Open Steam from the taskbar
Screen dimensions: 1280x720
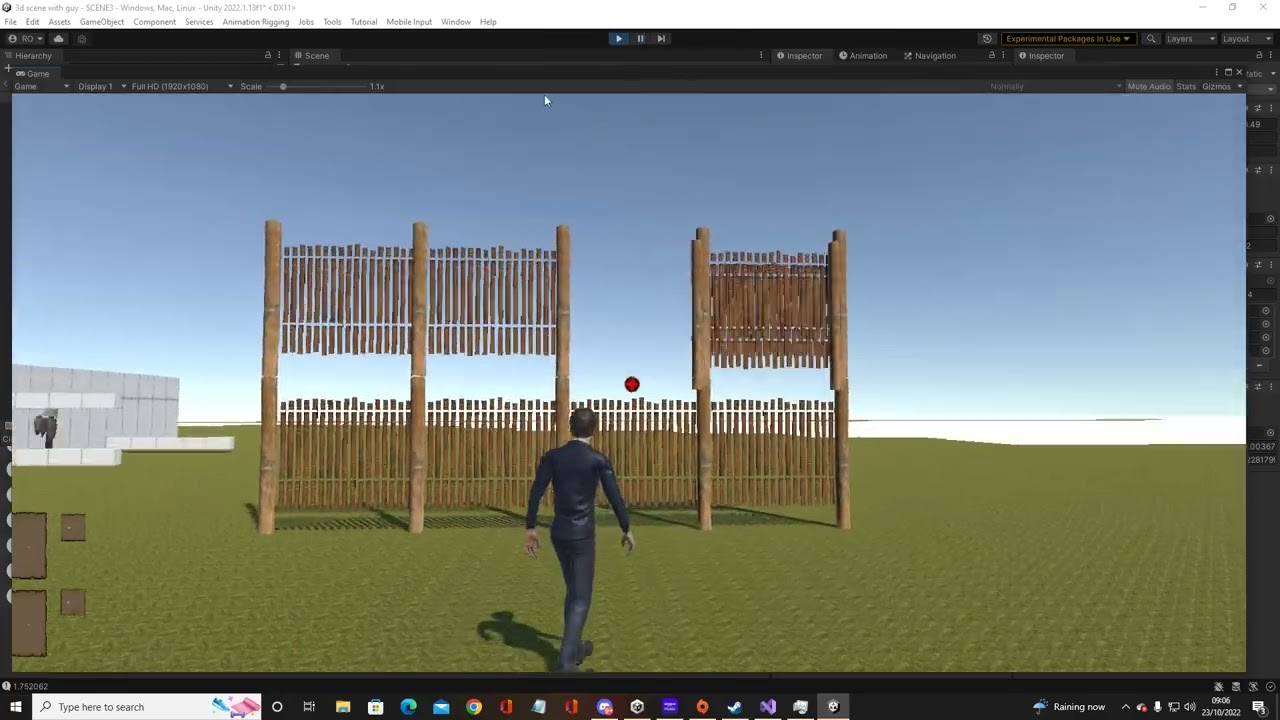tap(735, 707)
